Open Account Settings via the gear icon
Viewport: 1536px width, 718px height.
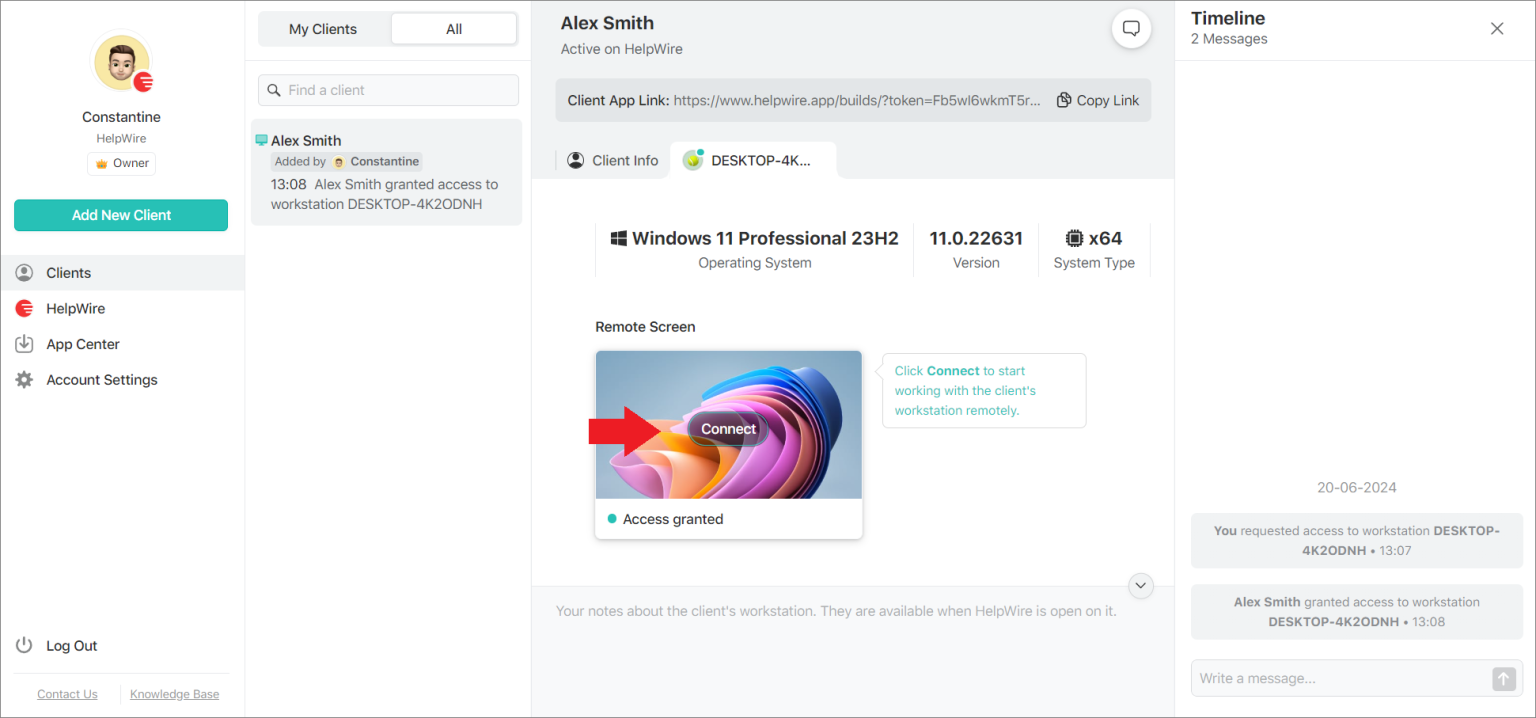23,379
